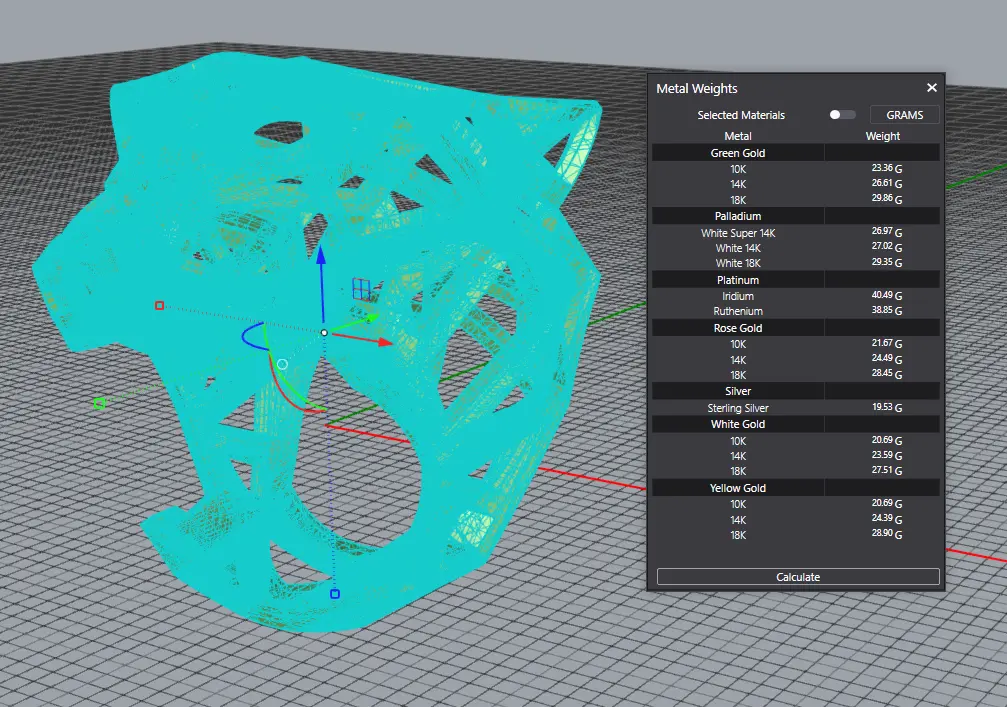Close the Metal Weights panel
This screenshot has width=1007, height=707.
tap(932, 88)
